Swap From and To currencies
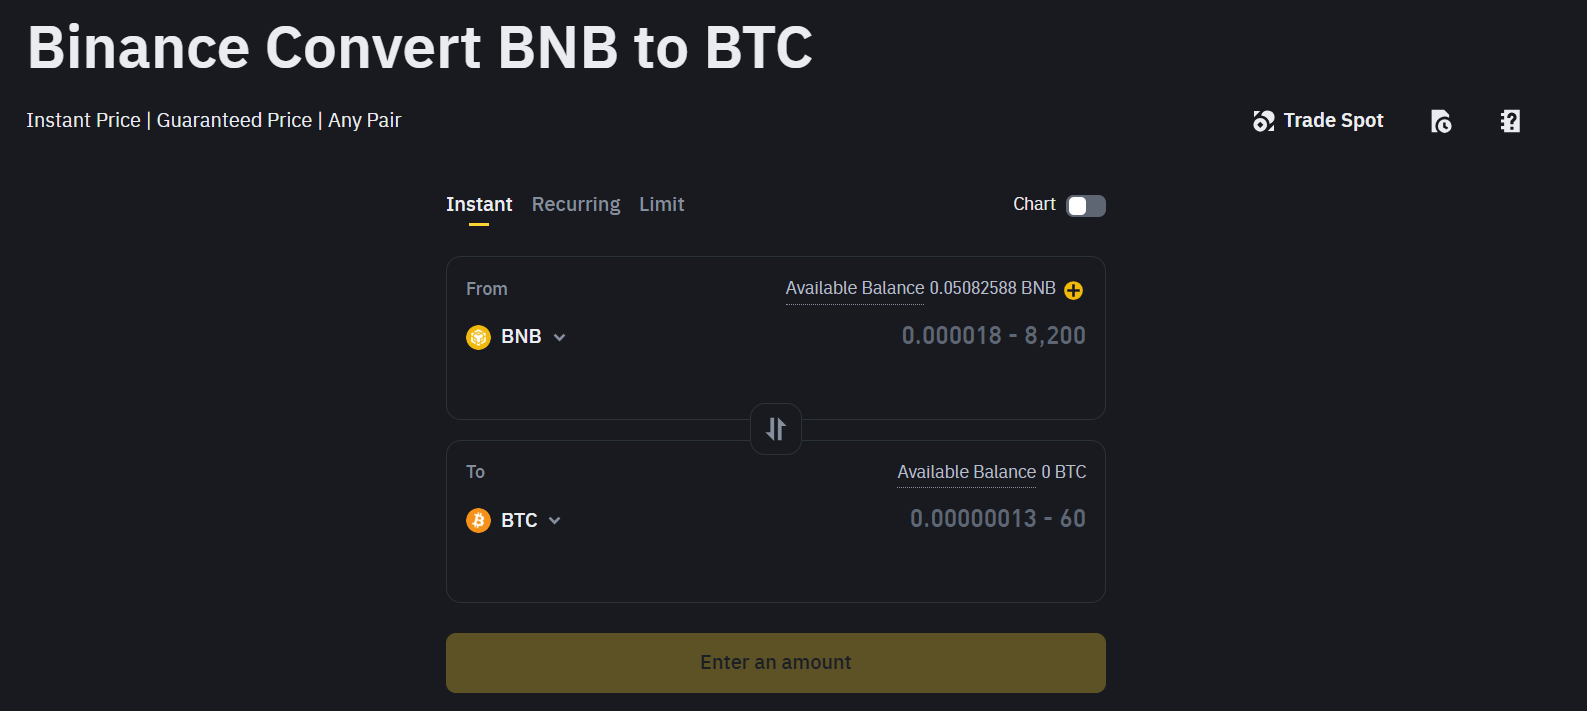This screenshot has width=1587, height=711. click(x=776, y=429)
